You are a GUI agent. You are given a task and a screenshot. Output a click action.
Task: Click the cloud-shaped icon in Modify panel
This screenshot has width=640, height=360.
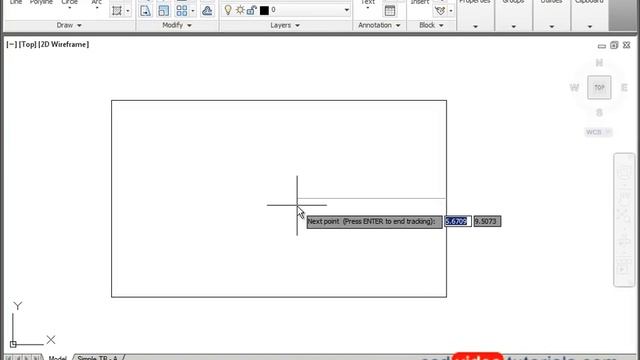pos(207,11)
